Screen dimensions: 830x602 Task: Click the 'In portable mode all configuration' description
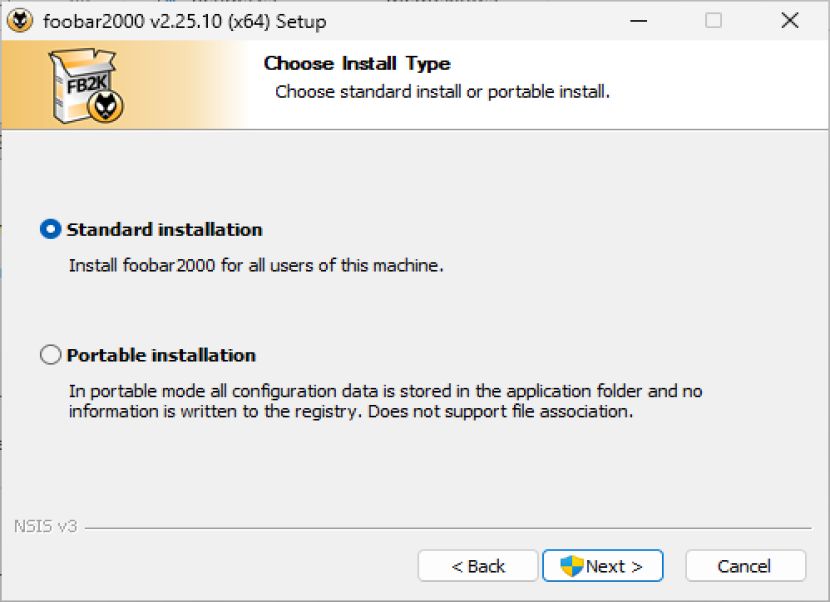[385, 401]
